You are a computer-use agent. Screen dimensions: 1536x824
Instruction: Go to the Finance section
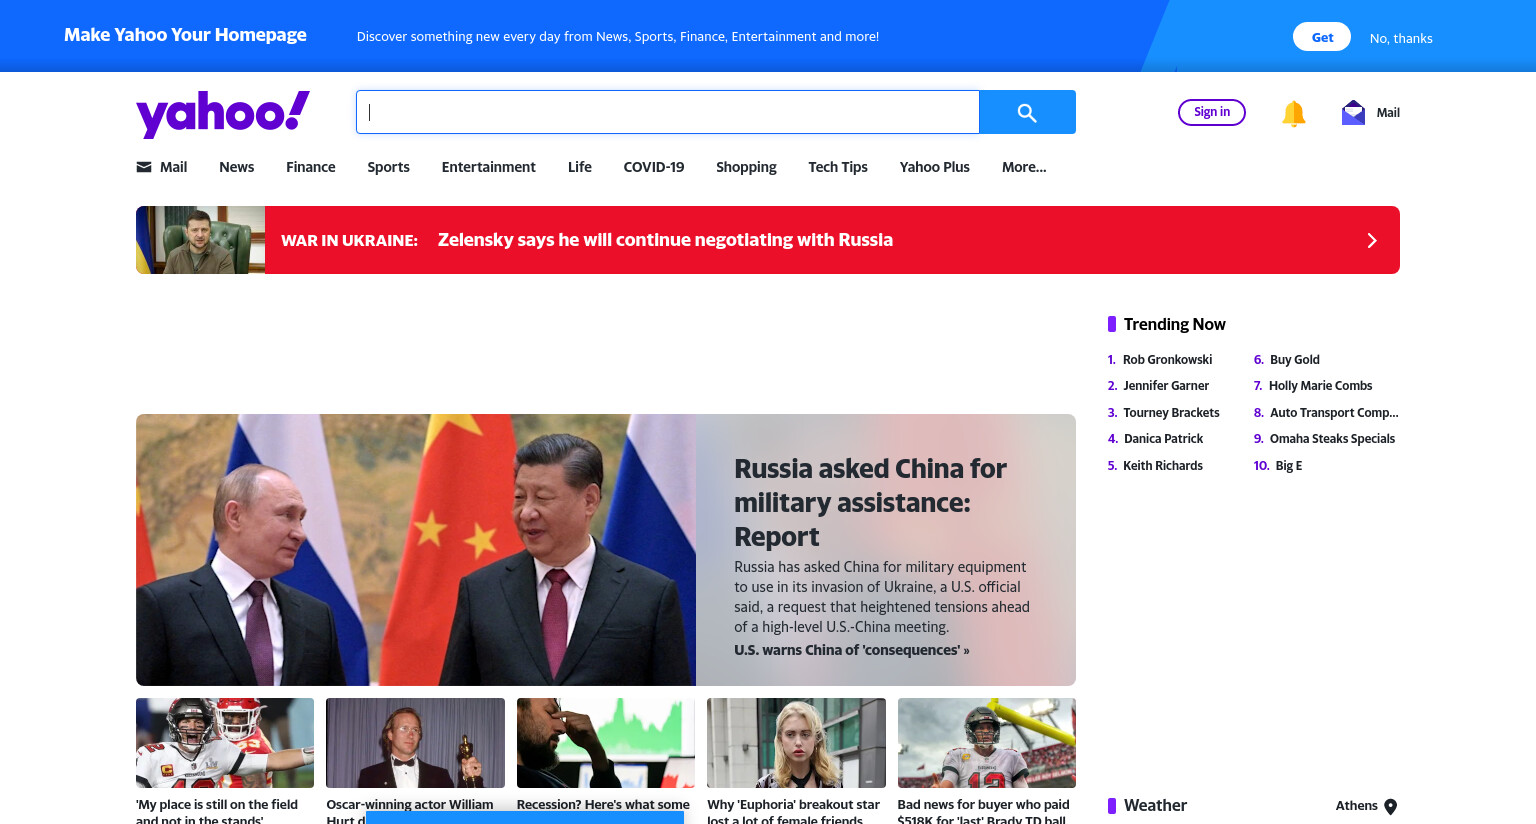pyautogui.click(x=311, y=167)
